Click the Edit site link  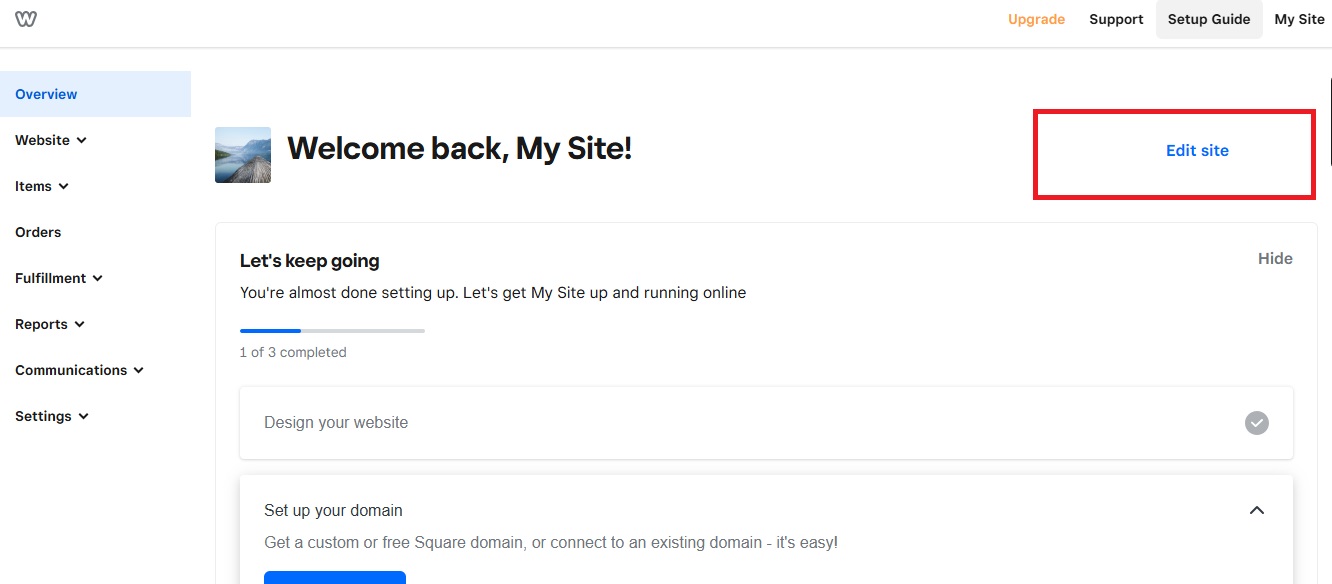(1197, 151)
